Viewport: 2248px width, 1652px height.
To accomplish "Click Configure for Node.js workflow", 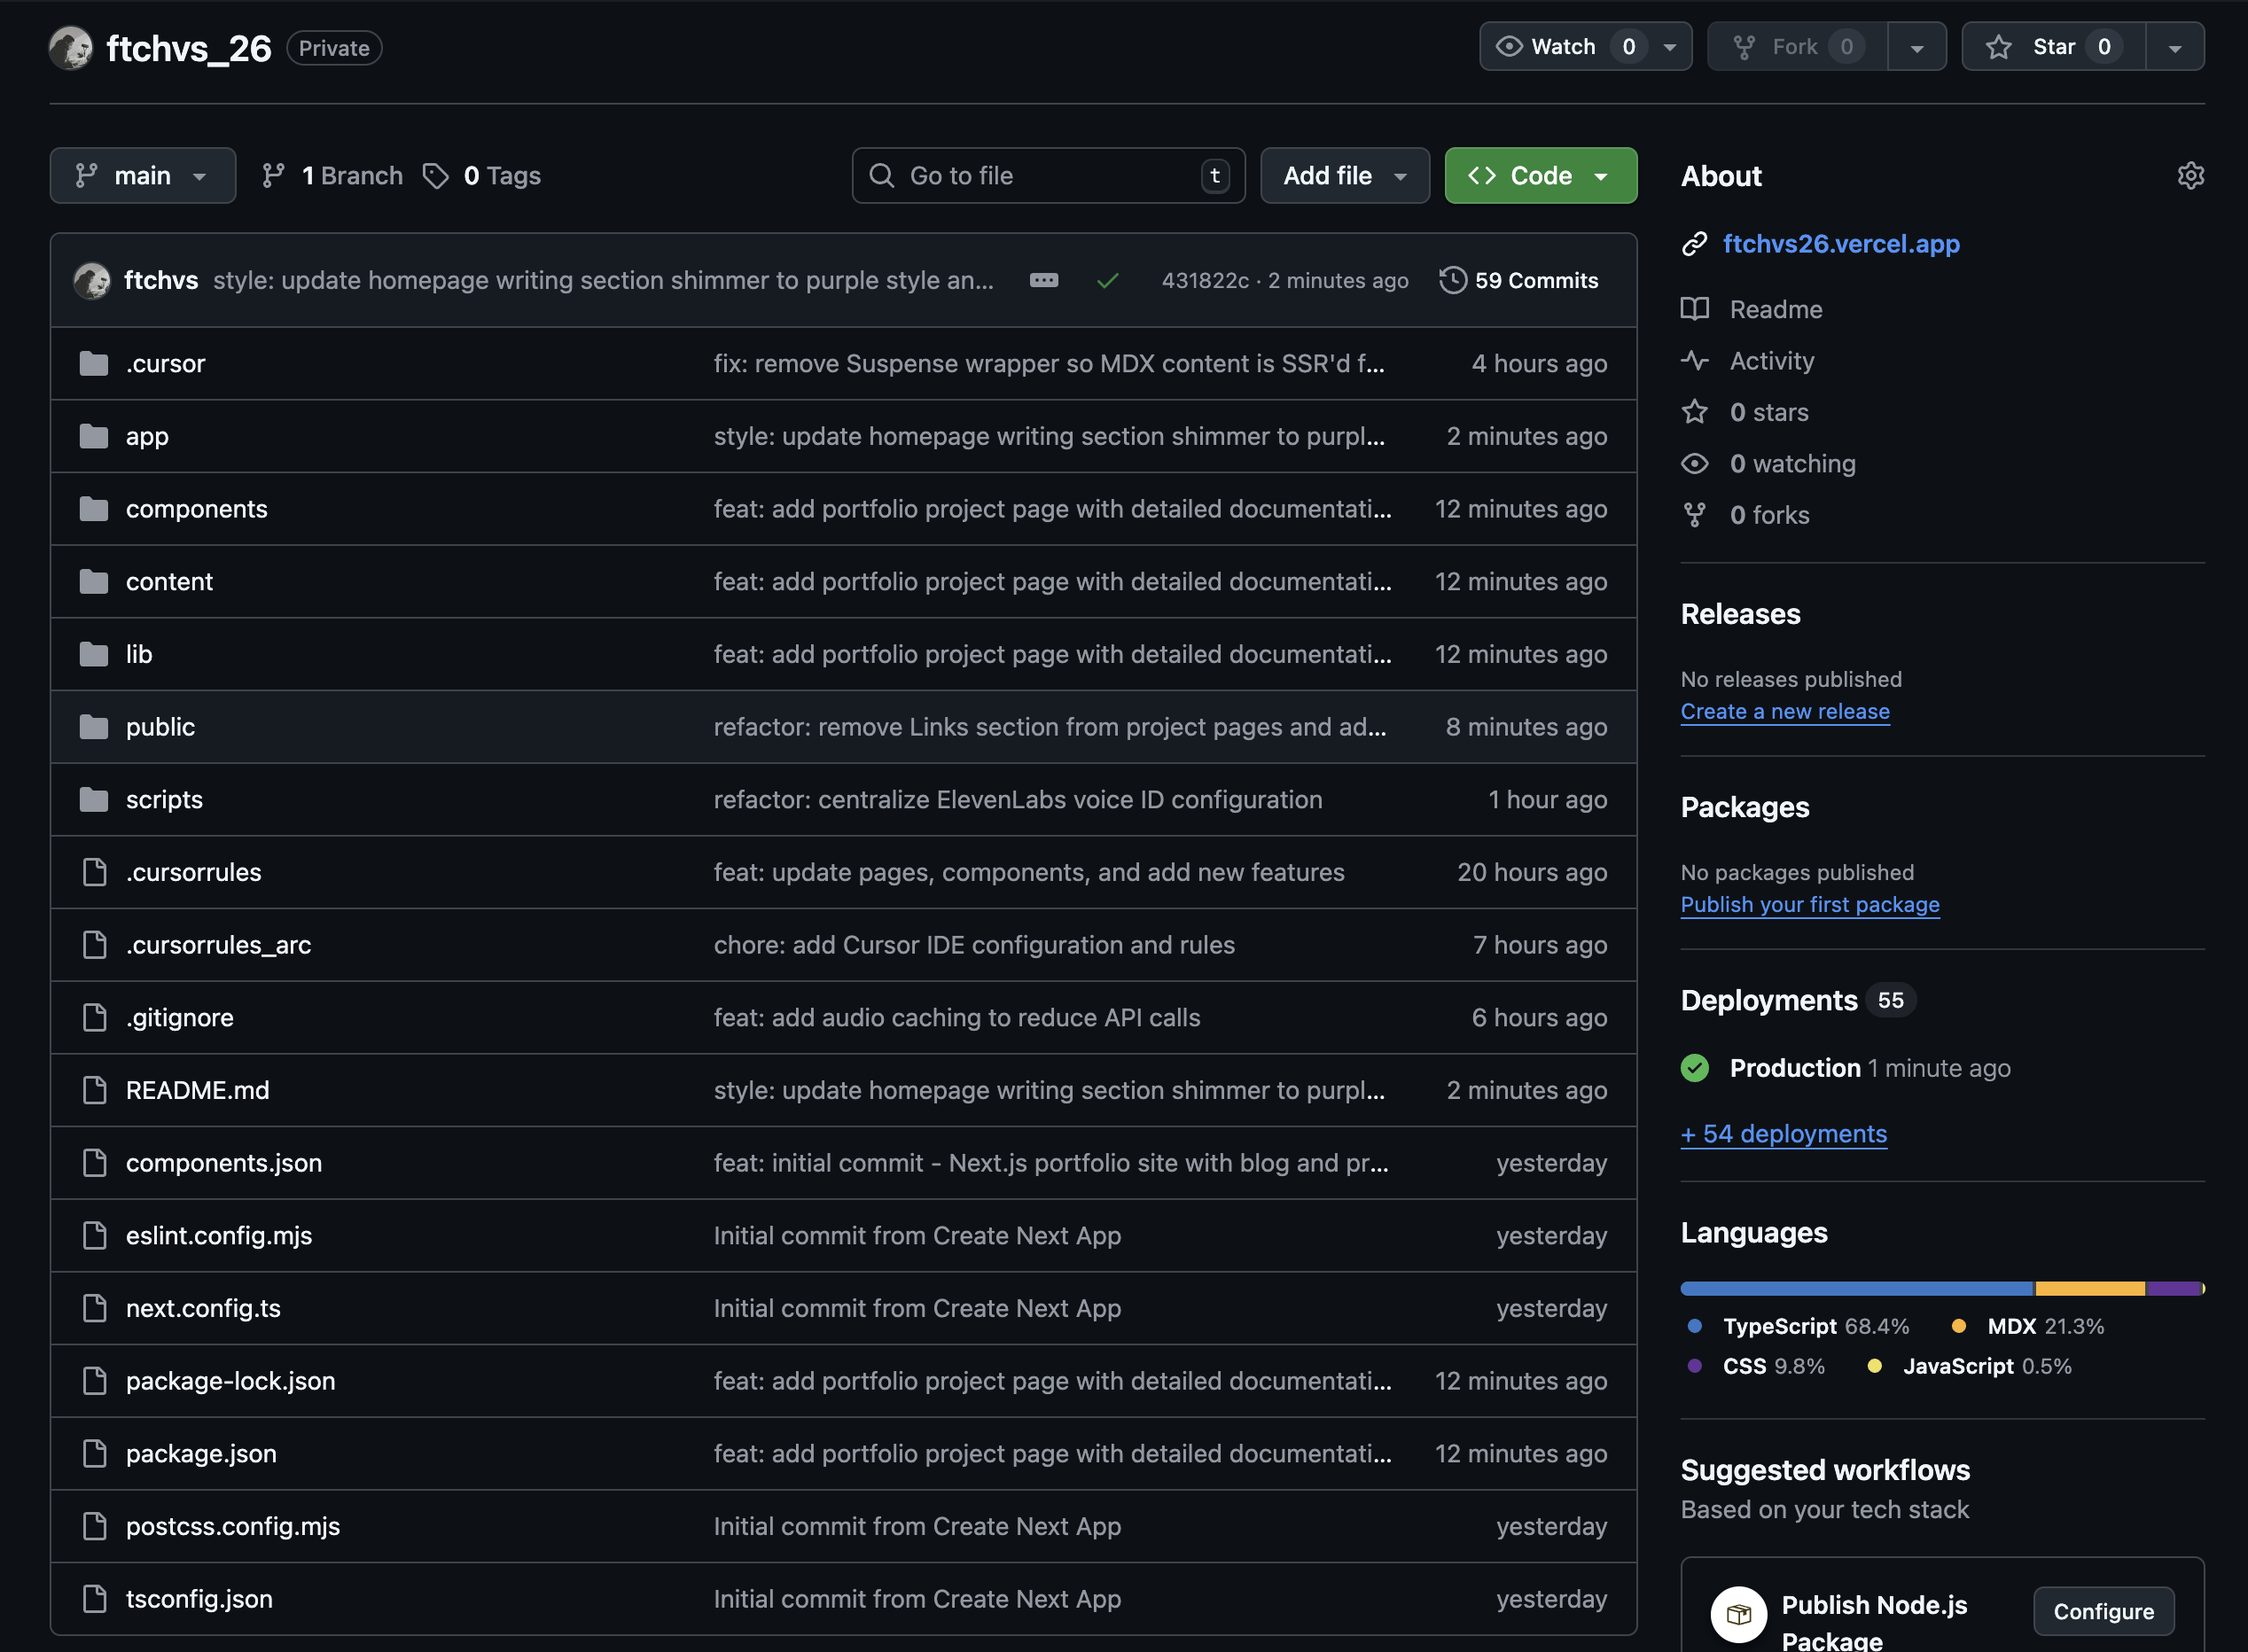I will click(2103, 1611).
